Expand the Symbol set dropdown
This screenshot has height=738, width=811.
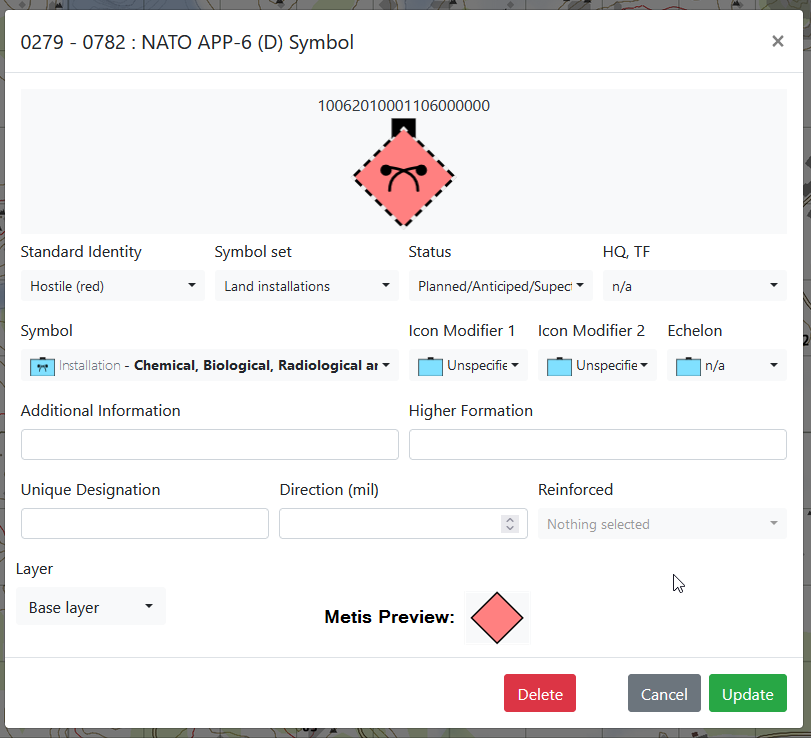tap(305, 285)
